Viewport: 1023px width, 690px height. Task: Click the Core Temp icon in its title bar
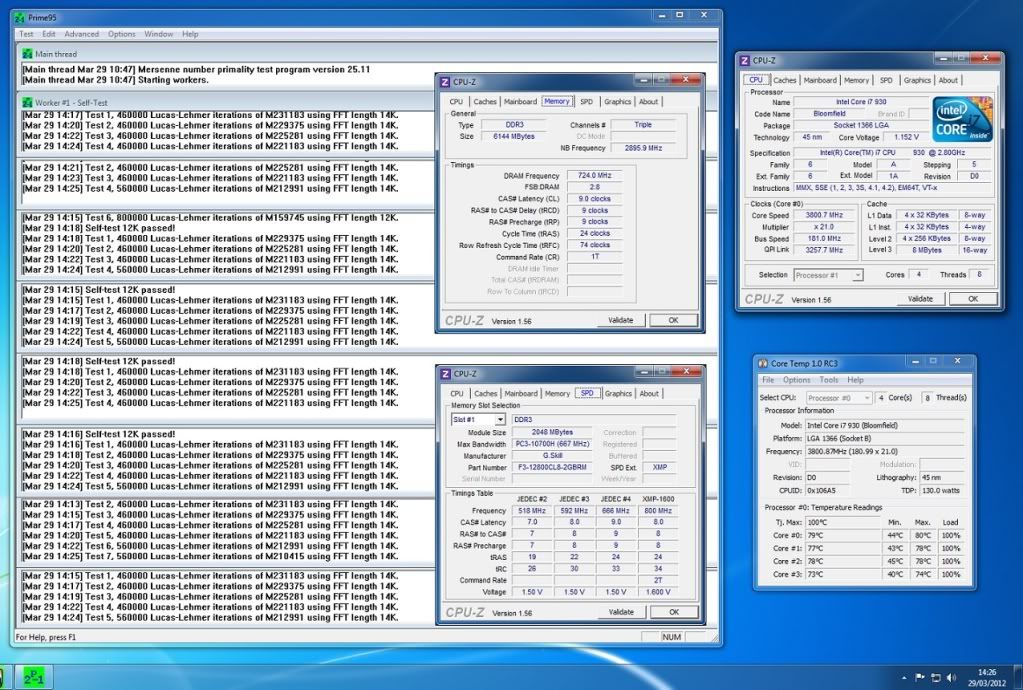(x=764, y=361)
